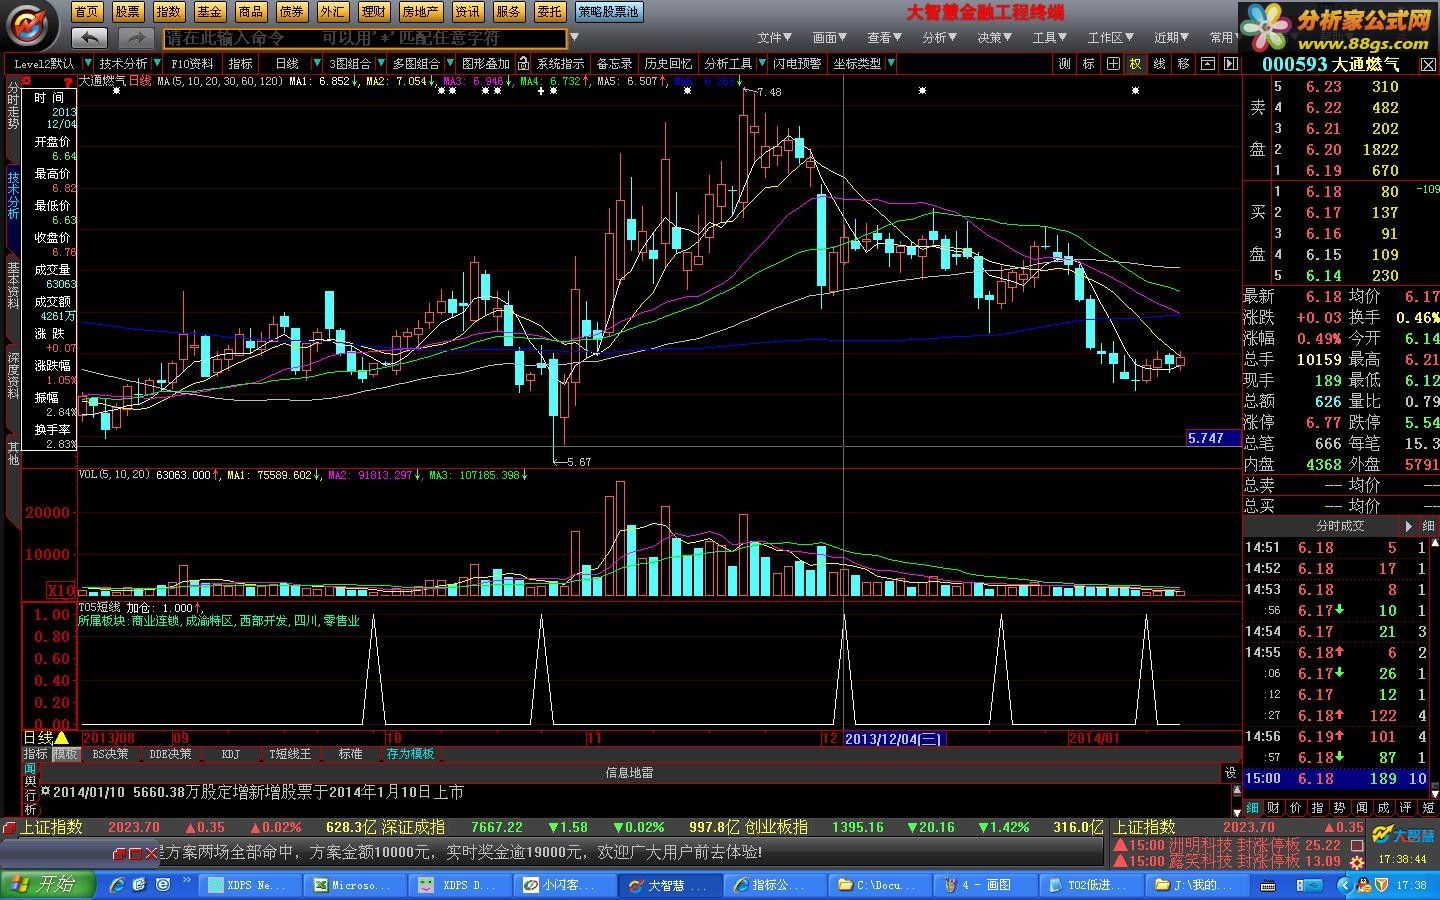The height and width of the screenshot is (900, 1440).
Task: Open the 决策 menu
Action: (994, 37)
